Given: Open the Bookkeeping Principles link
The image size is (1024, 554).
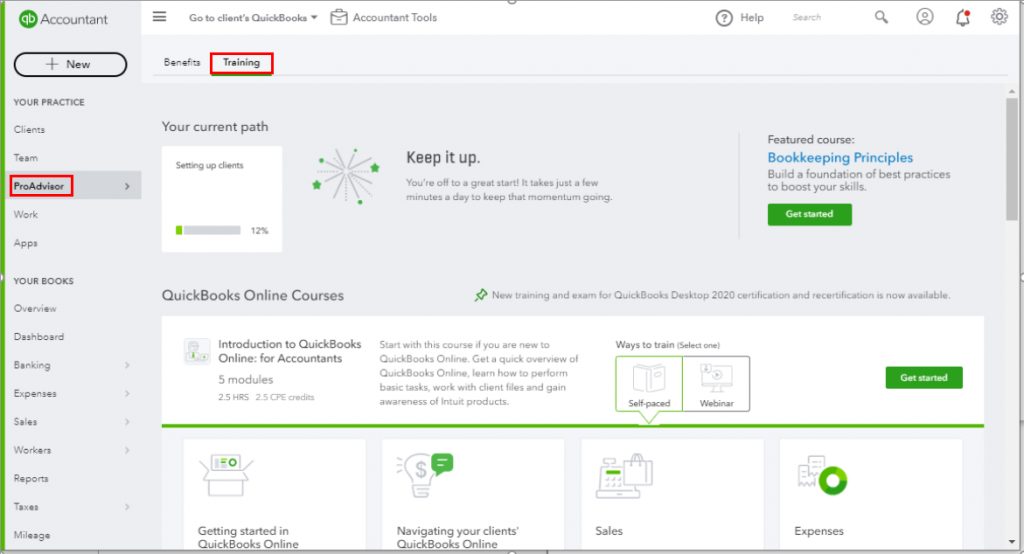Looking at the screenshot, I should [840, 157].
